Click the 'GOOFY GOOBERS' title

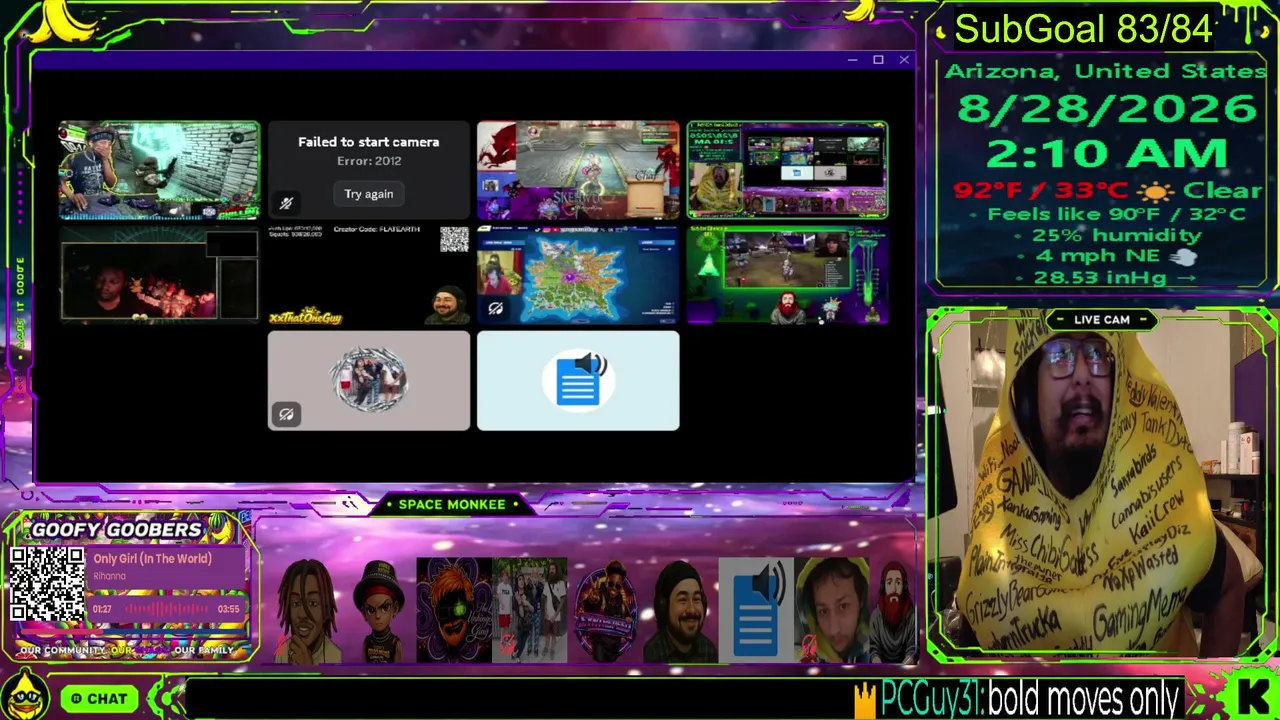[x=117, y=529]
